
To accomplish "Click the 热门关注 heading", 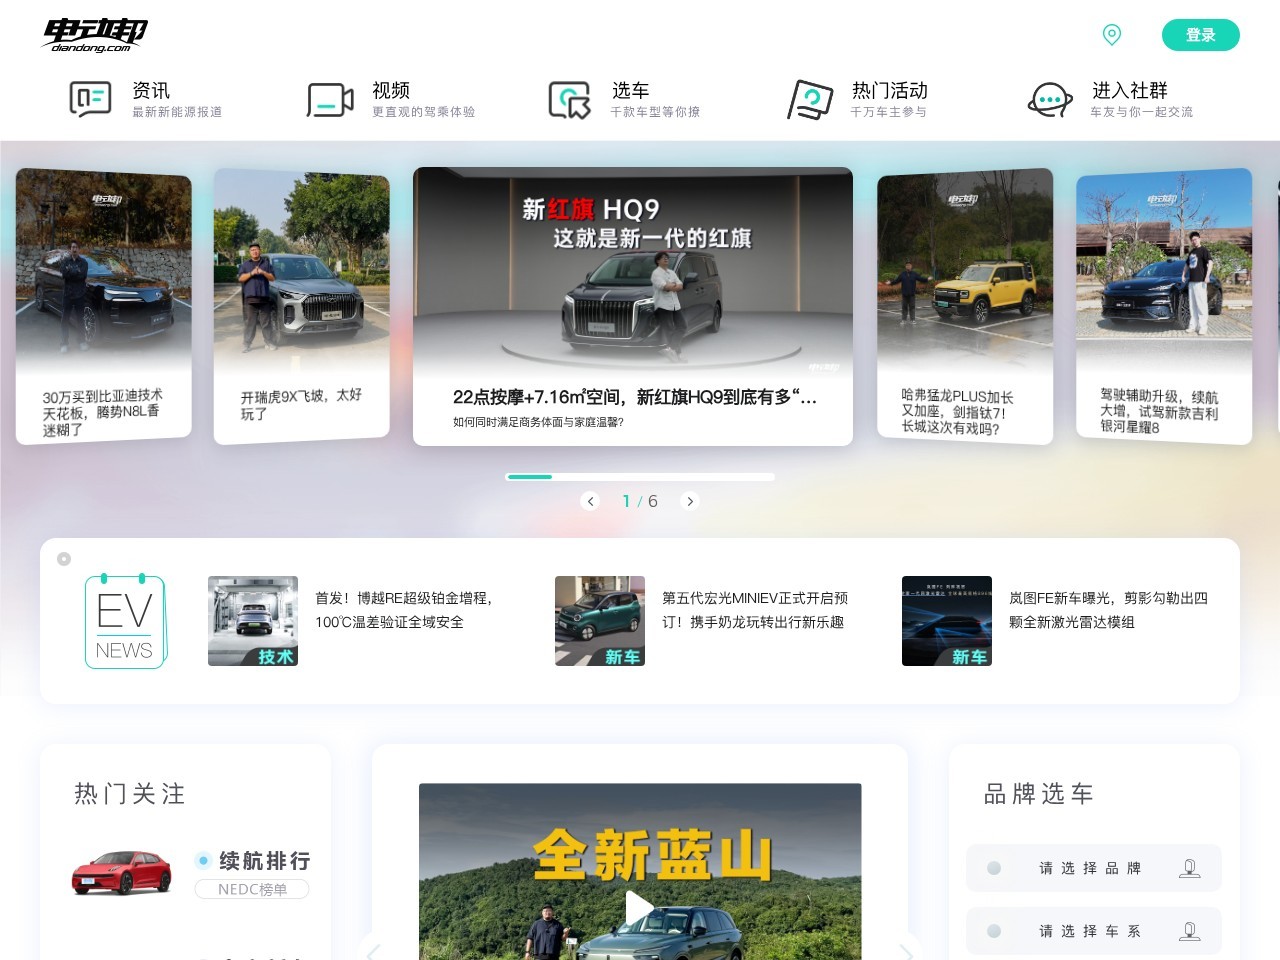I will click(130, 794).
